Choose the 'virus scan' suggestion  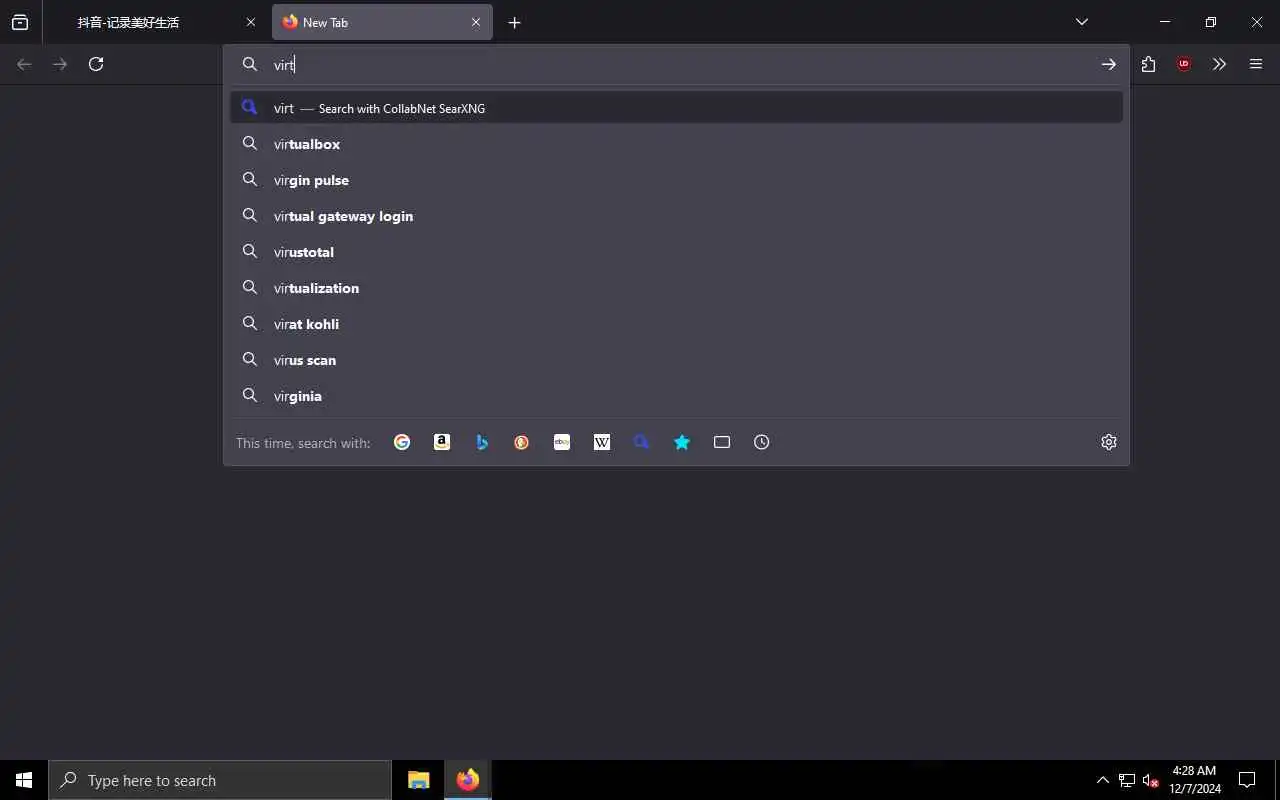pyautogui.click(x=676, y=360)
